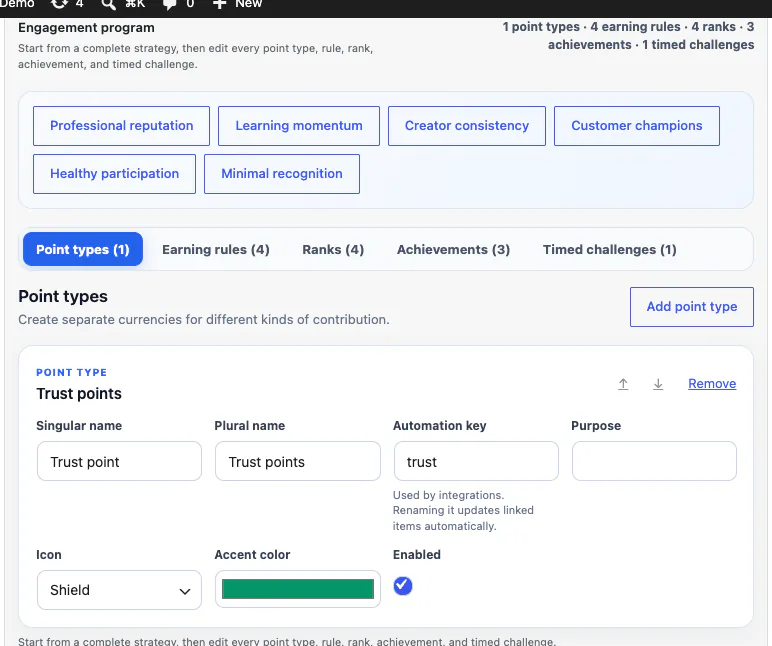
Task: Select the Customer champions preset
Action: [637, 126]
